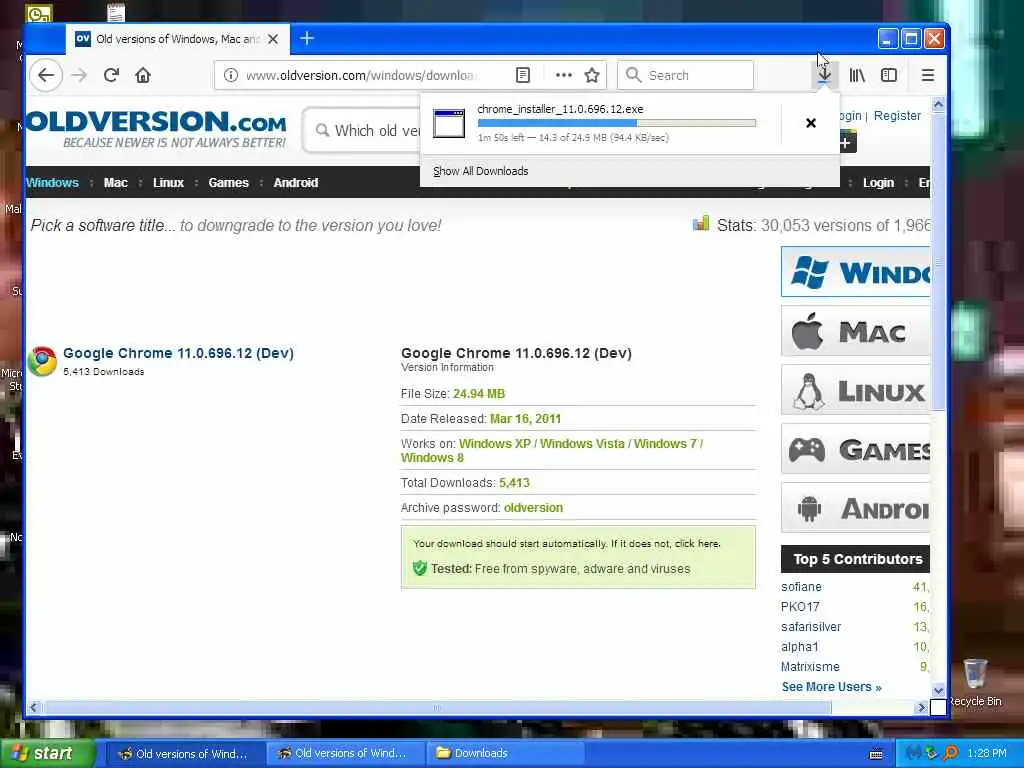Viewport: 1024px width, 768px height.
Task: Click the Date Released Mar 16, 2011 value
Action: [525, 419]
